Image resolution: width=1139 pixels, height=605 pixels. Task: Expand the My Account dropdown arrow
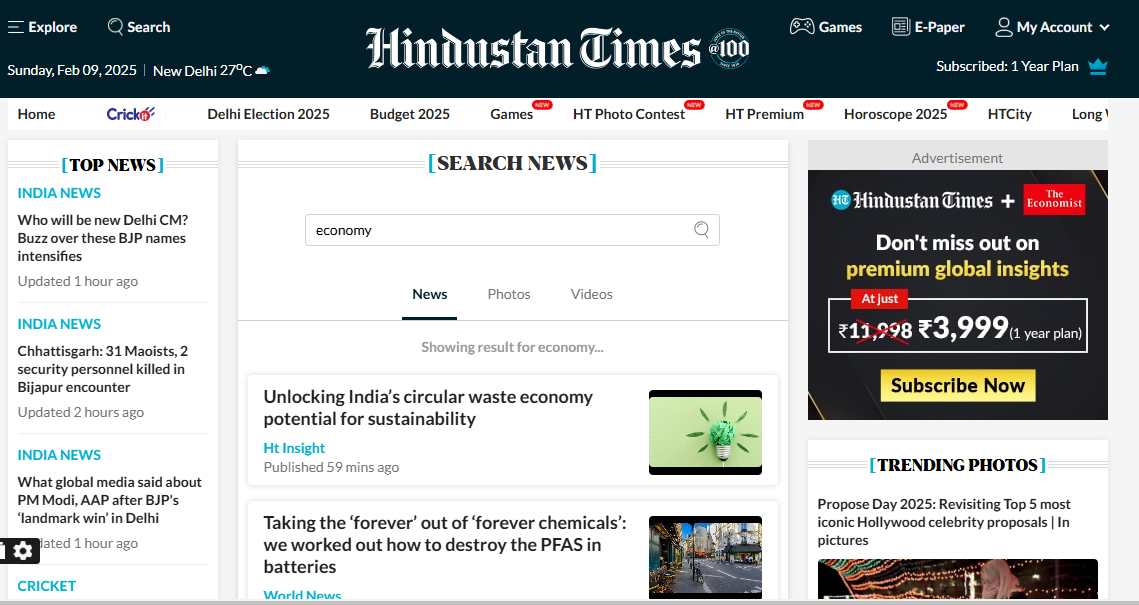(1105, 28)
